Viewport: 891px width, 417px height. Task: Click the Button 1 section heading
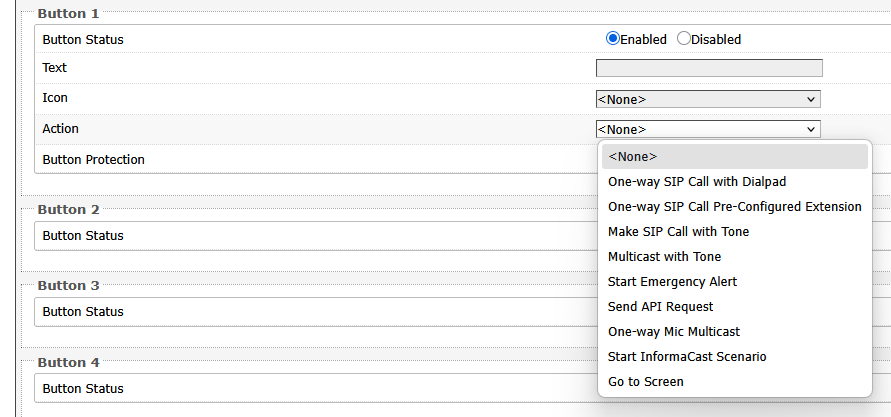point(68,14)
